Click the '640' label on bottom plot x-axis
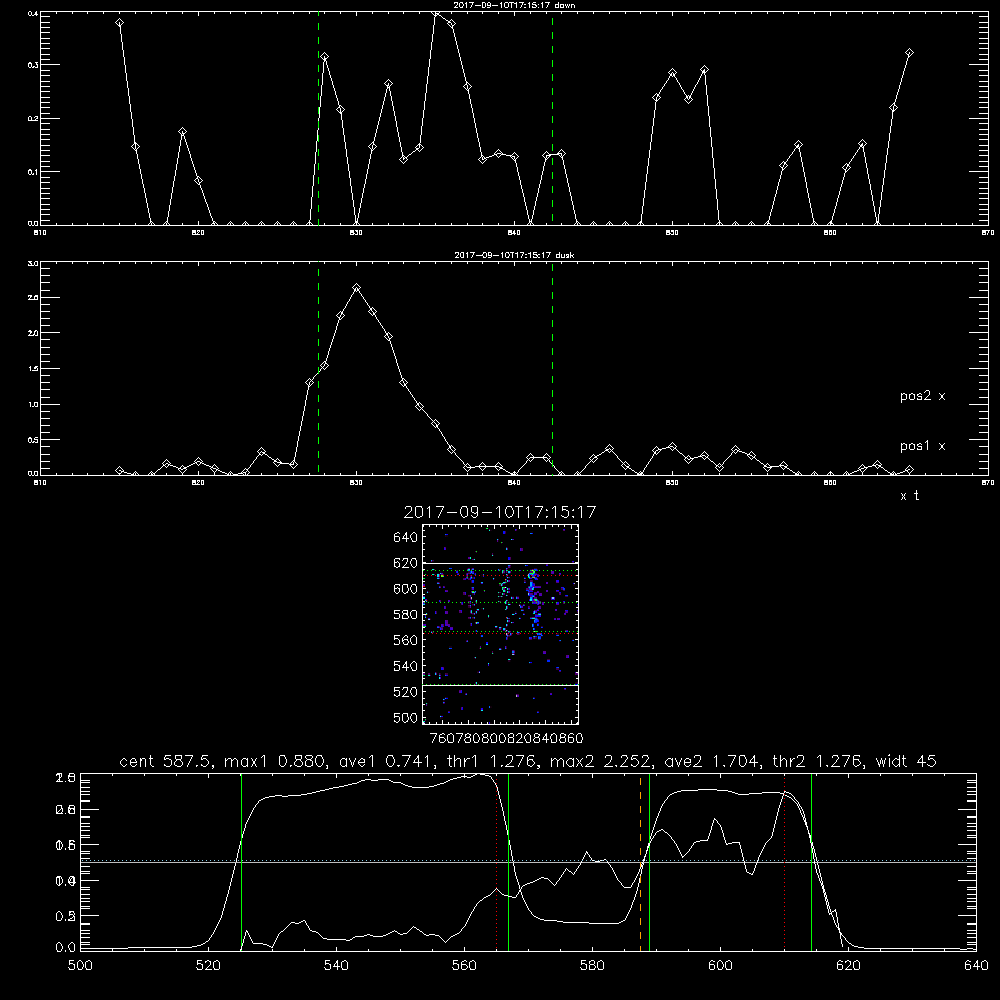1000x1000 pixels. coord(976,966)
